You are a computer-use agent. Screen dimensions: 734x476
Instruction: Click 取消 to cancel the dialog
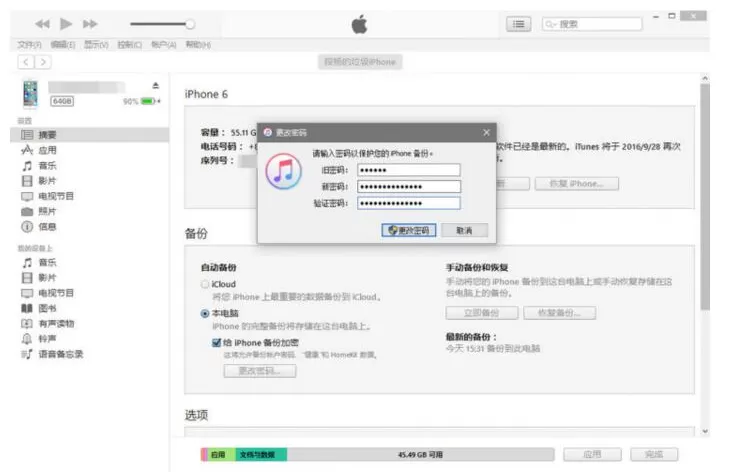(464, 230)
